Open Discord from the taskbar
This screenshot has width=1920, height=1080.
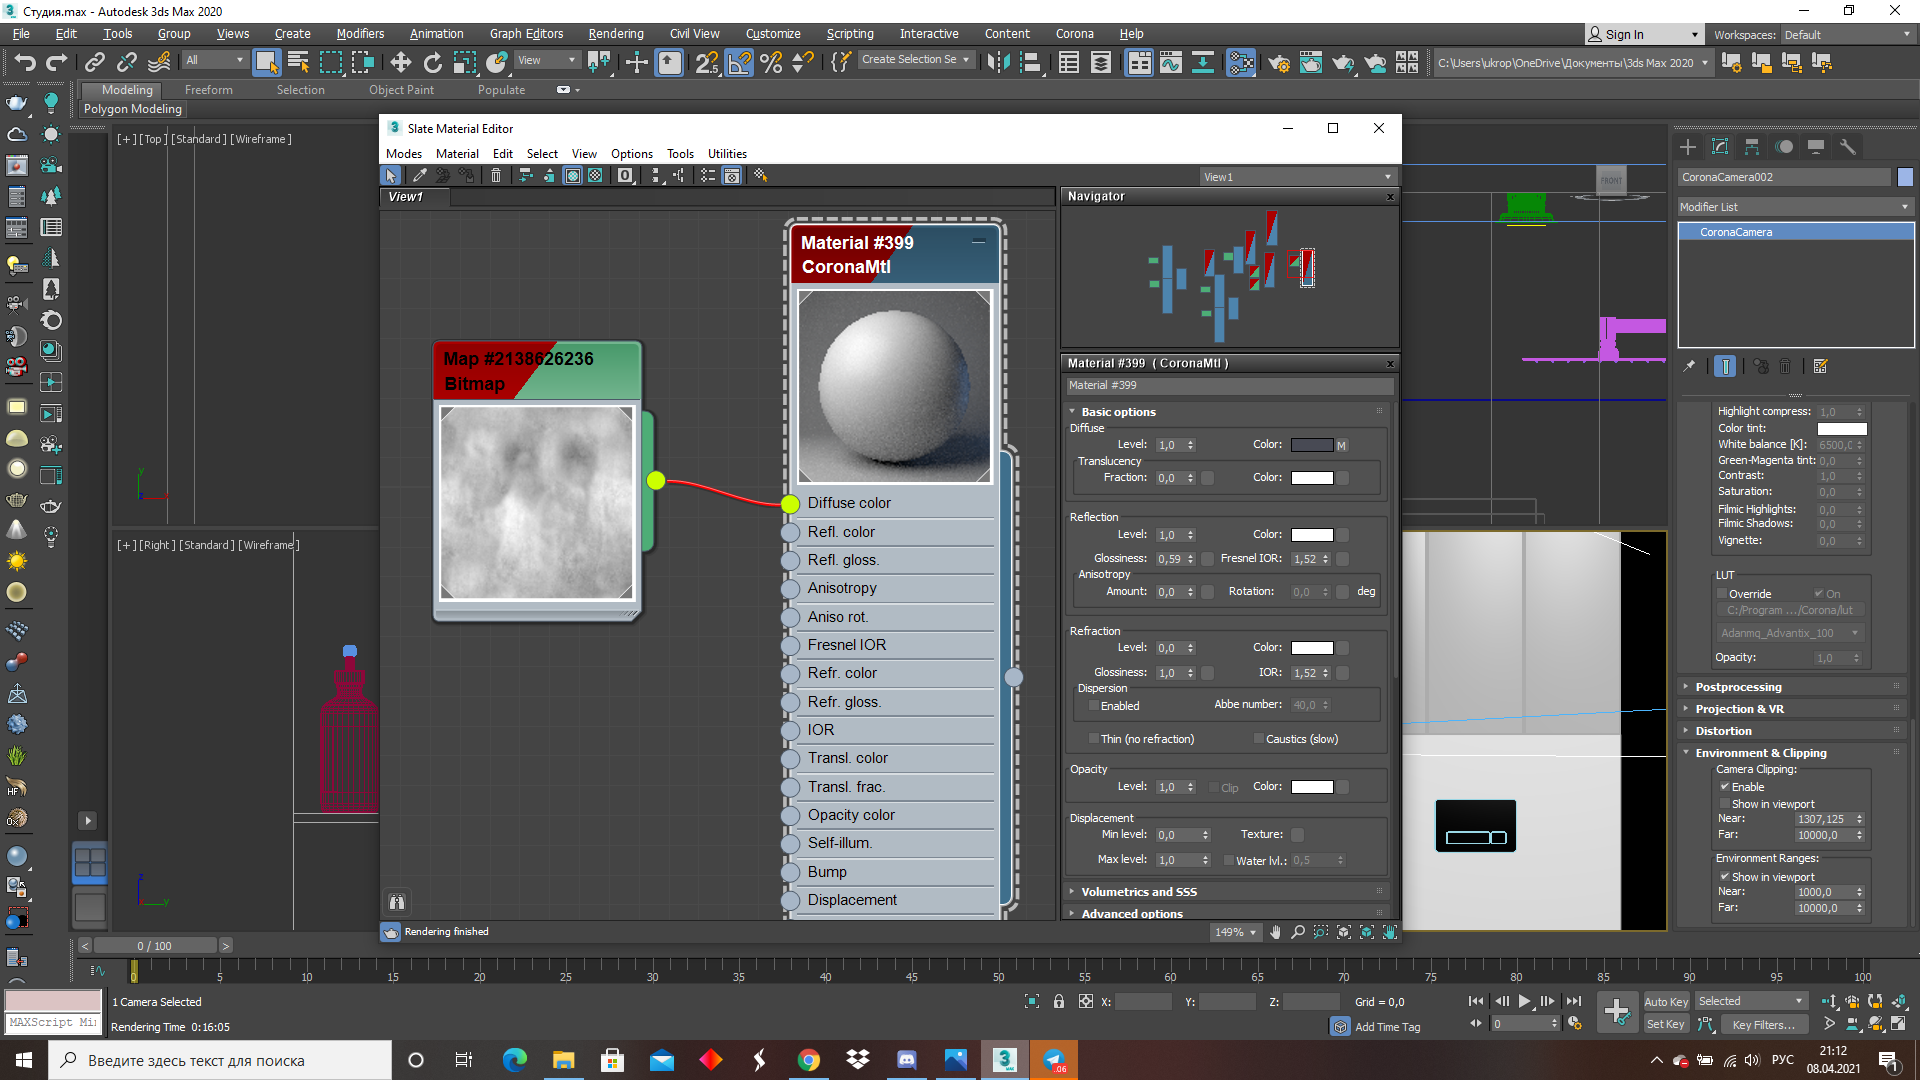click(x=907, y=1060)
